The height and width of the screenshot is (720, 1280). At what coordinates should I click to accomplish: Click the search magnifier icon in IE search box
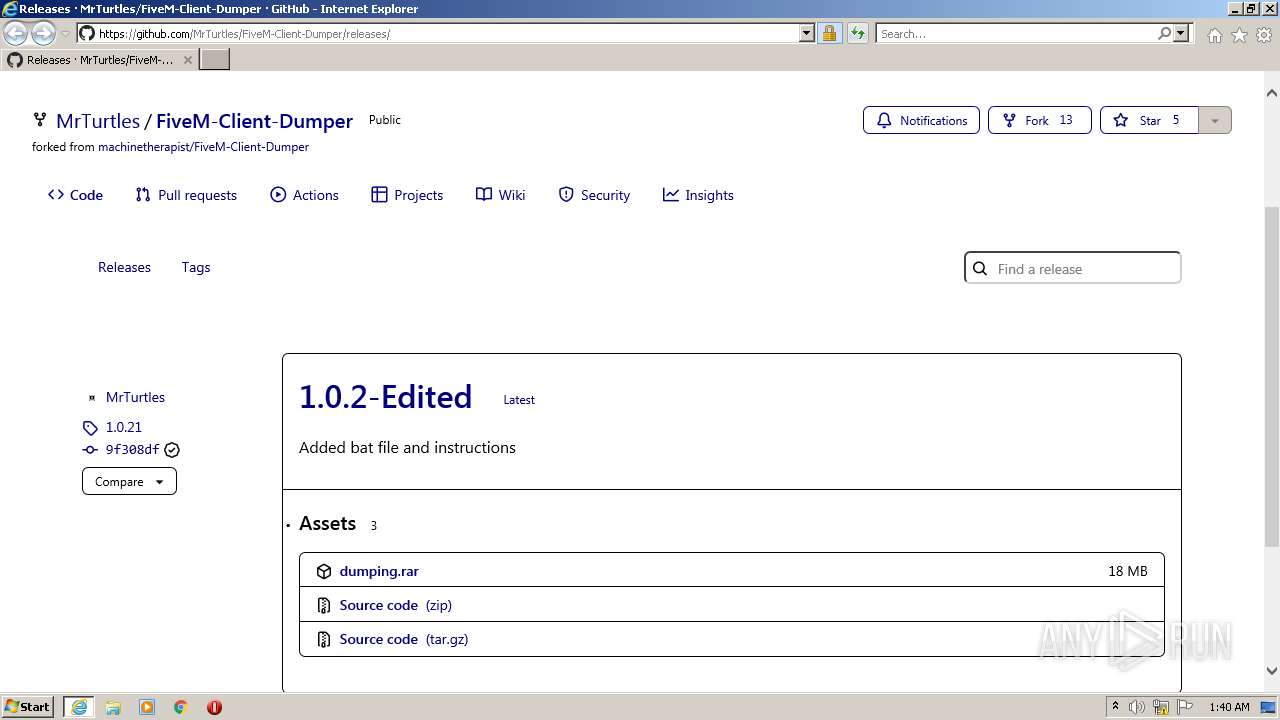[x=1164, y=33]
